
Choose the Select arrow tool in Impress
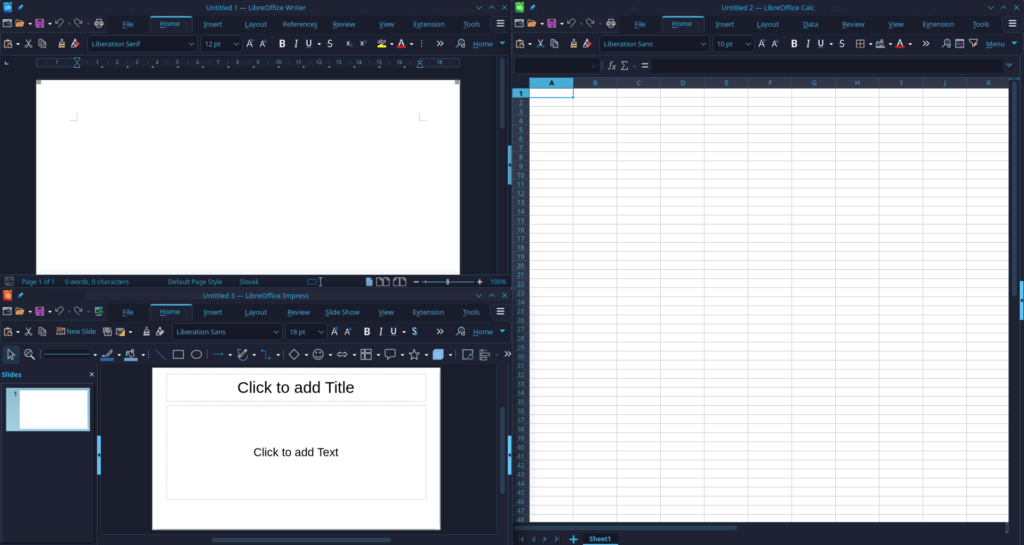tap(10, 354)
